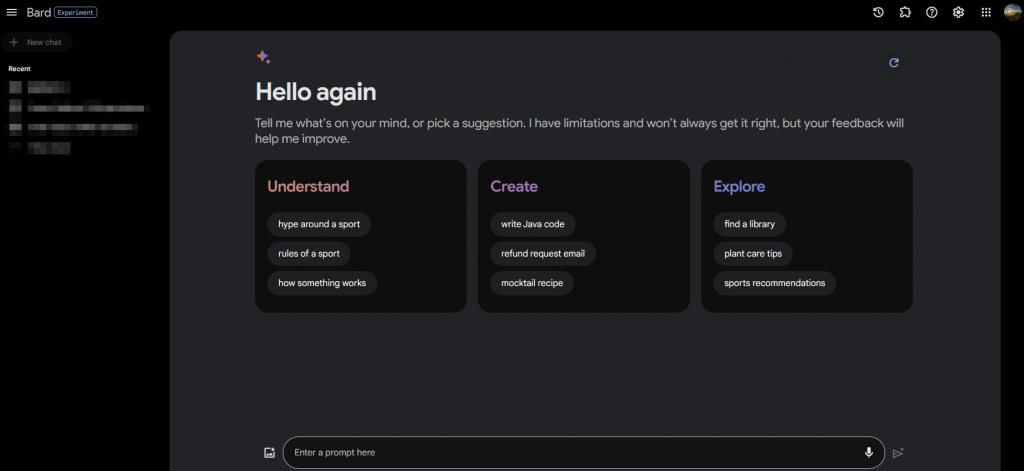Select the 'write Java code' suggestion
This screenshot has height=471, width=1024.
[532, 224]
